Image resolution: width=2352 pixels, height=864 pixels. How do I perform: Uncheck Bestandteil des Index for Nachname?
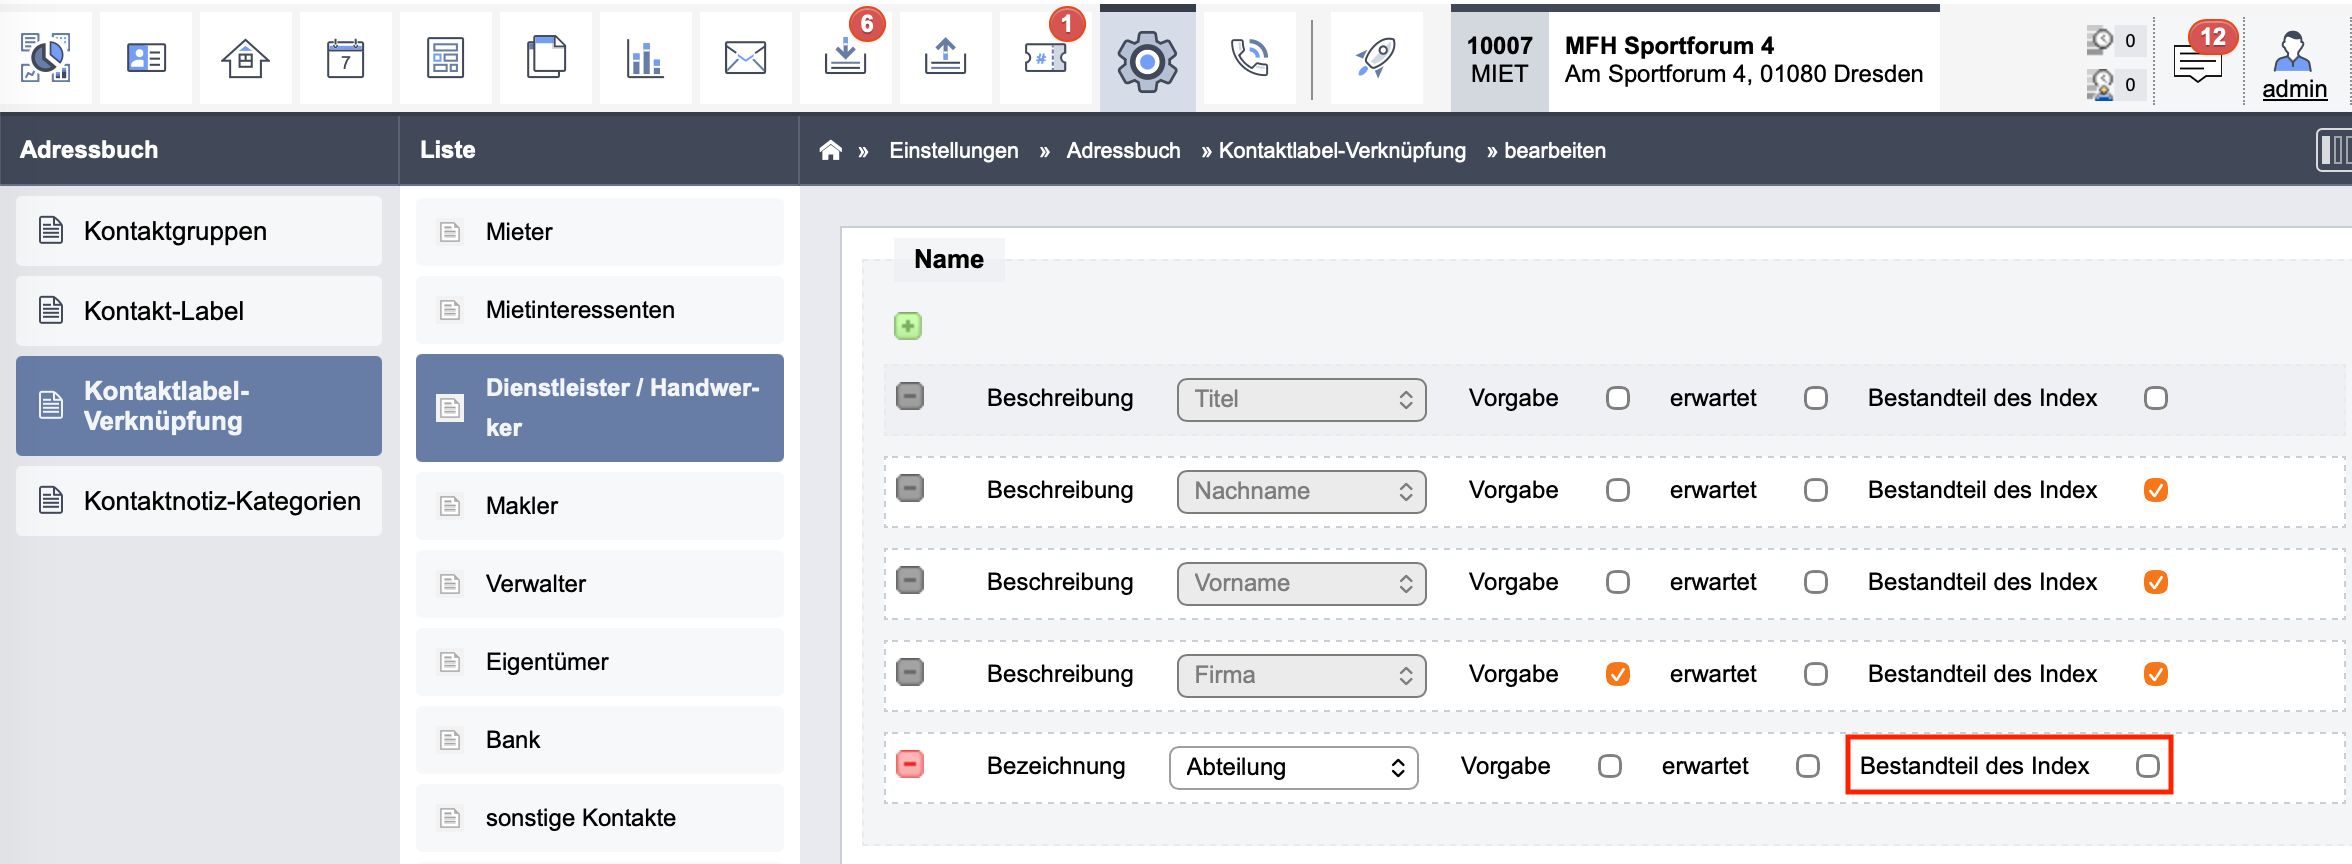(2156, 490)
